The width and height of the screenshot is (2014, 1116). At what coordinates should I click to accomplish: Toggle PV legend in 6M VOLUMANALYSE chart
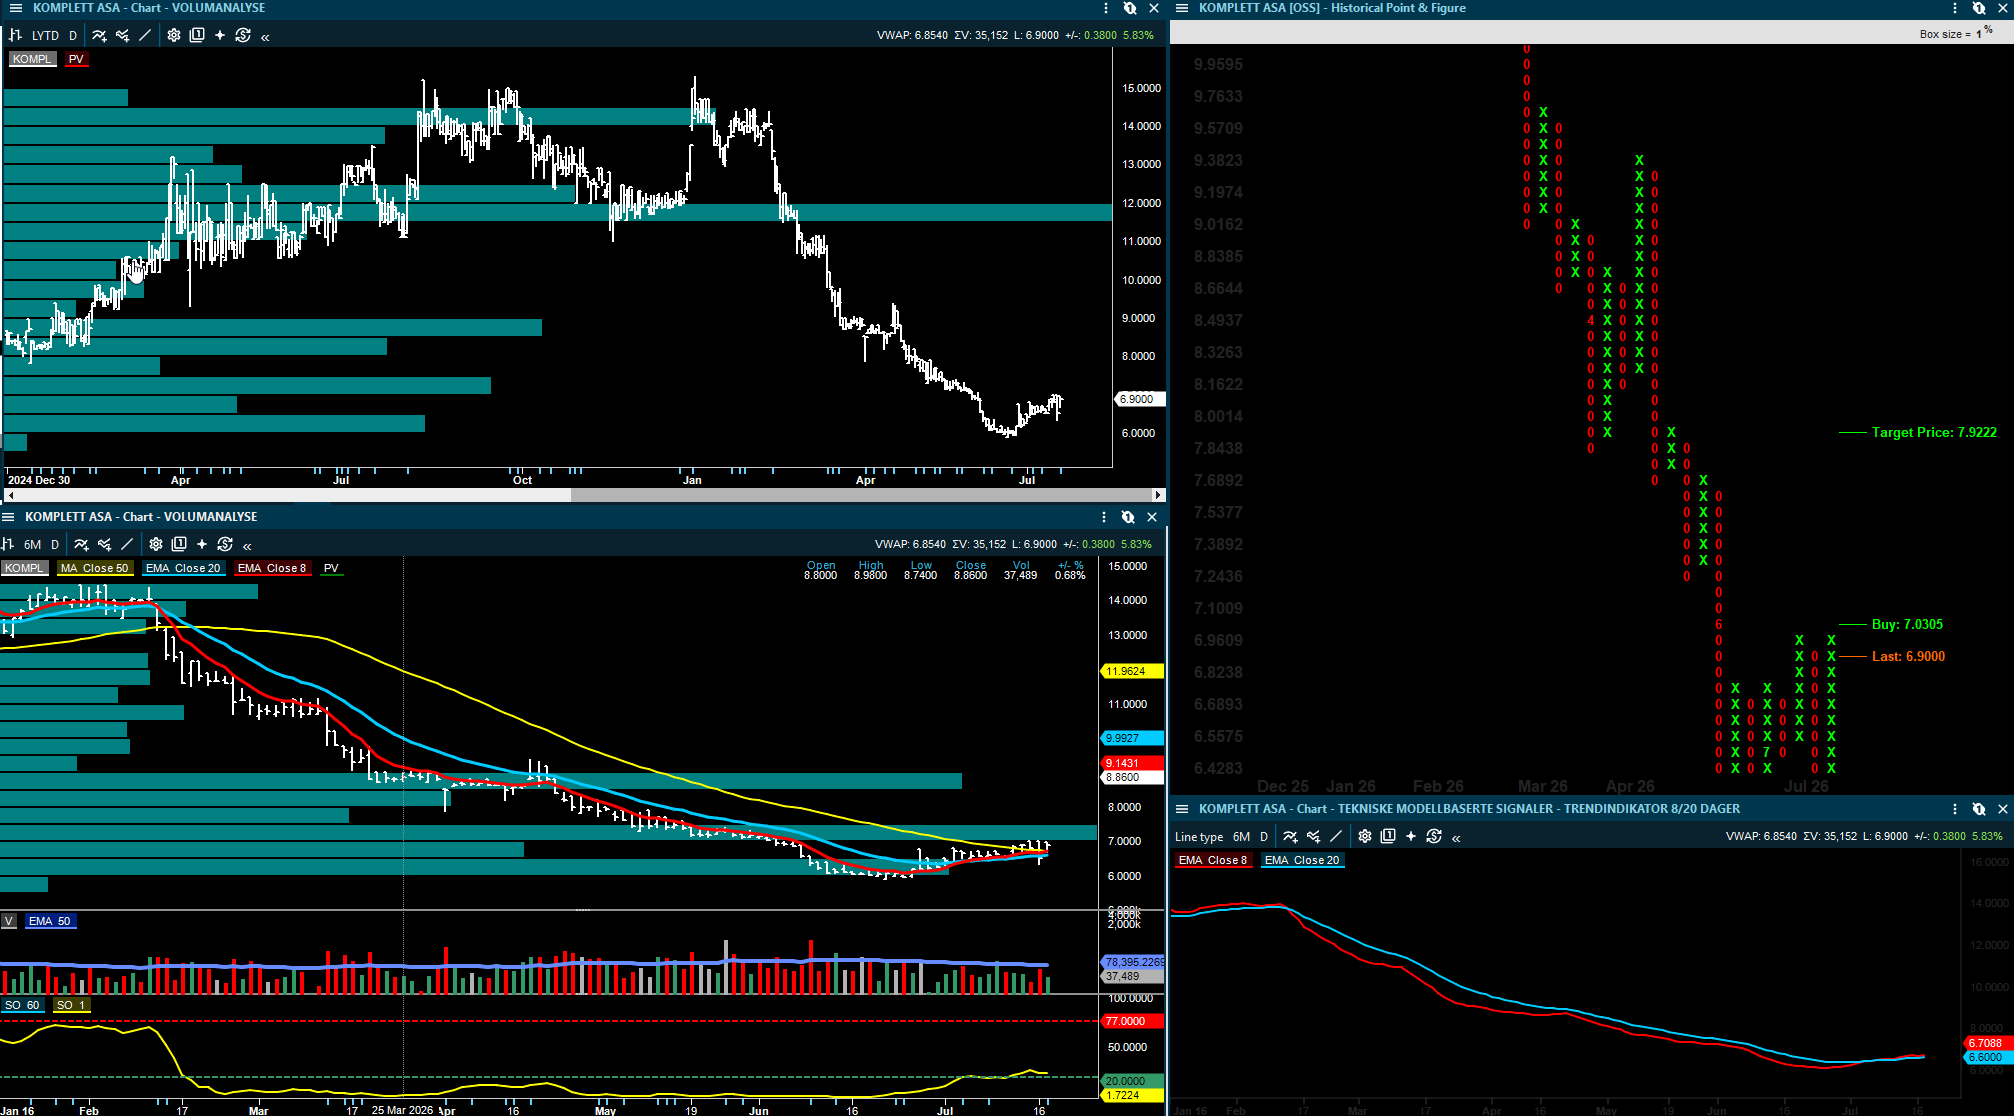coord(331,568)
